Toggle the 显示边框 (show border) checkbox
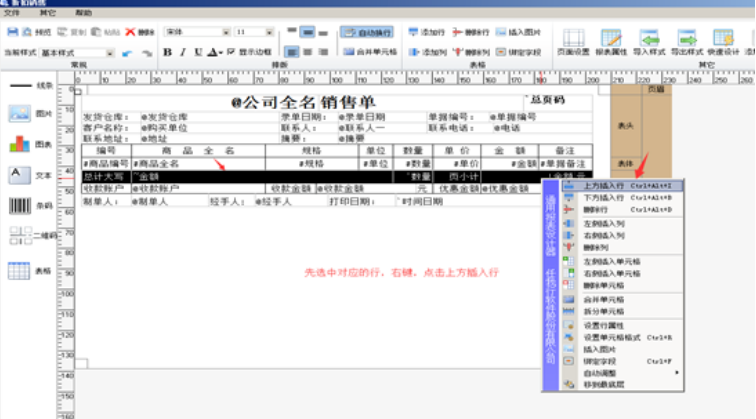This screenshot has height=419, width=756. [232, 51]
